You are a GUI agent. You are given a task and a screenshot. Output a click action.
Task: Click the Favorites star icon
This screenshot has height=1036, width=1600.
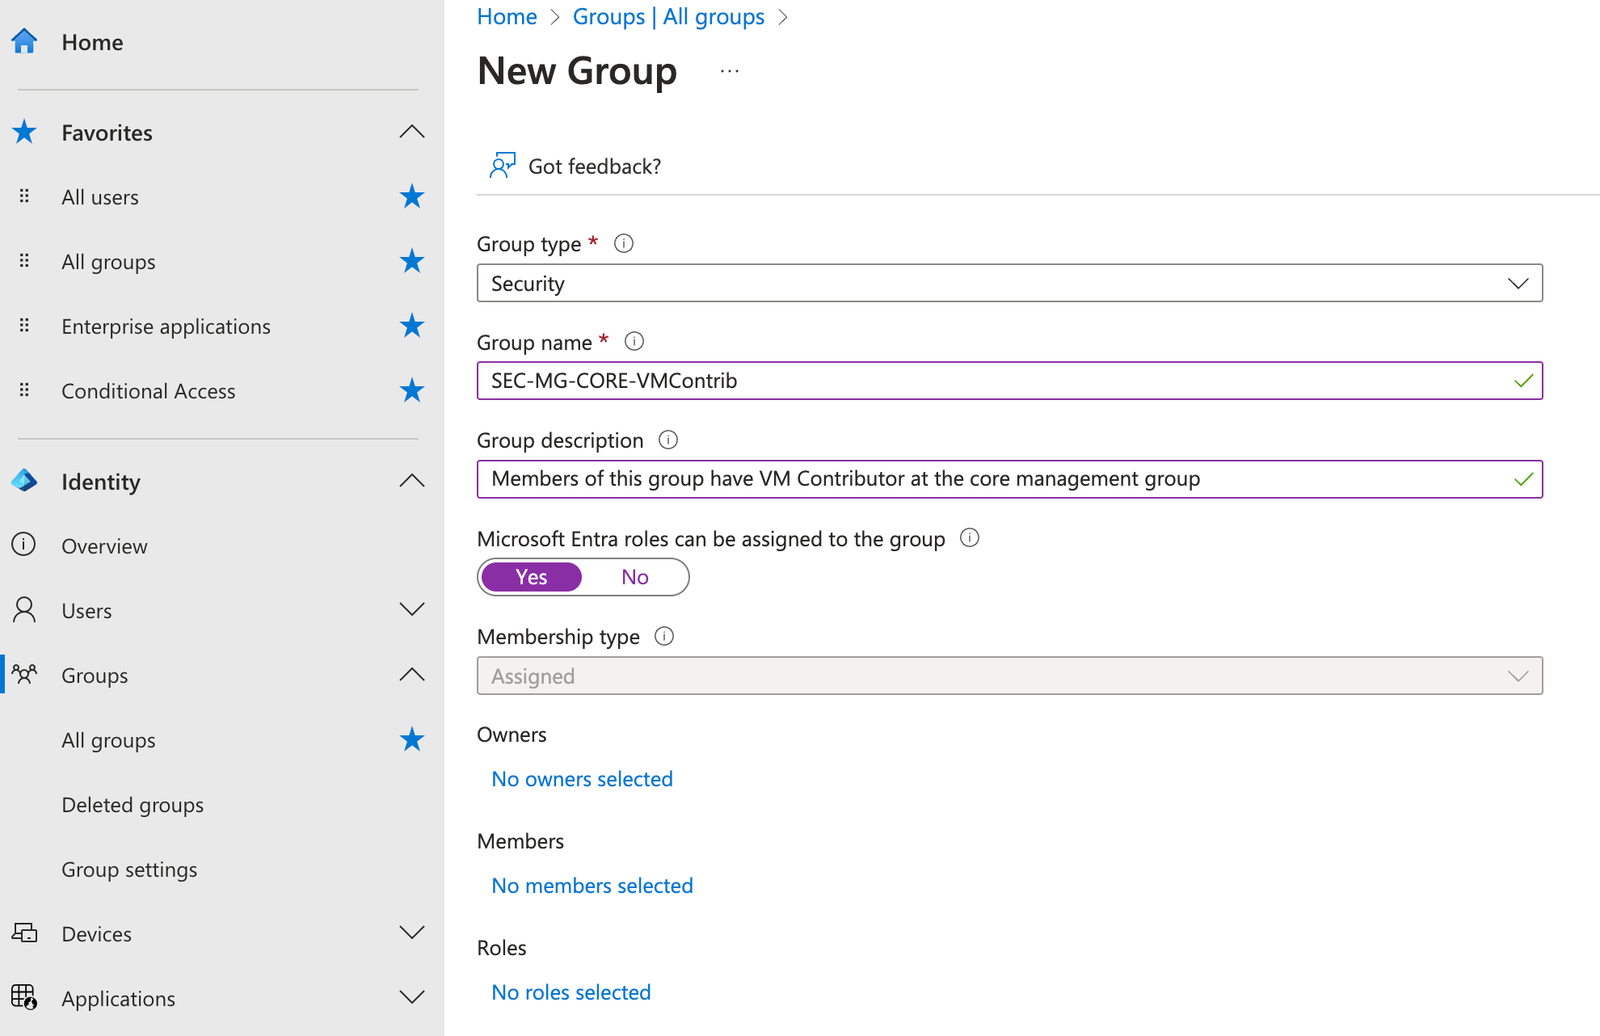pyautogui.click(x=24, y=132)
